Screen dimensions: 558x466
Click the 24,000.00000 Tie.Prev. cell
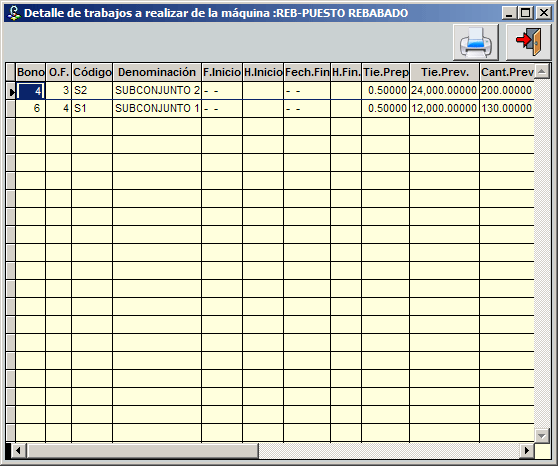pos(444,90)
